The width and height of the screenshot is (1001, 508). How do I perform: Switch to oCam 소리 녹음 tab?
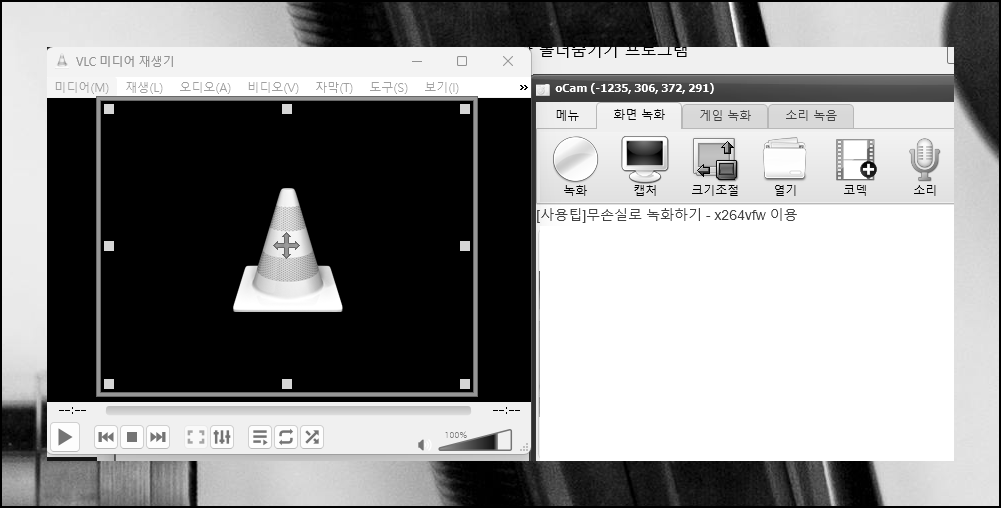click(x=811, y=116)
